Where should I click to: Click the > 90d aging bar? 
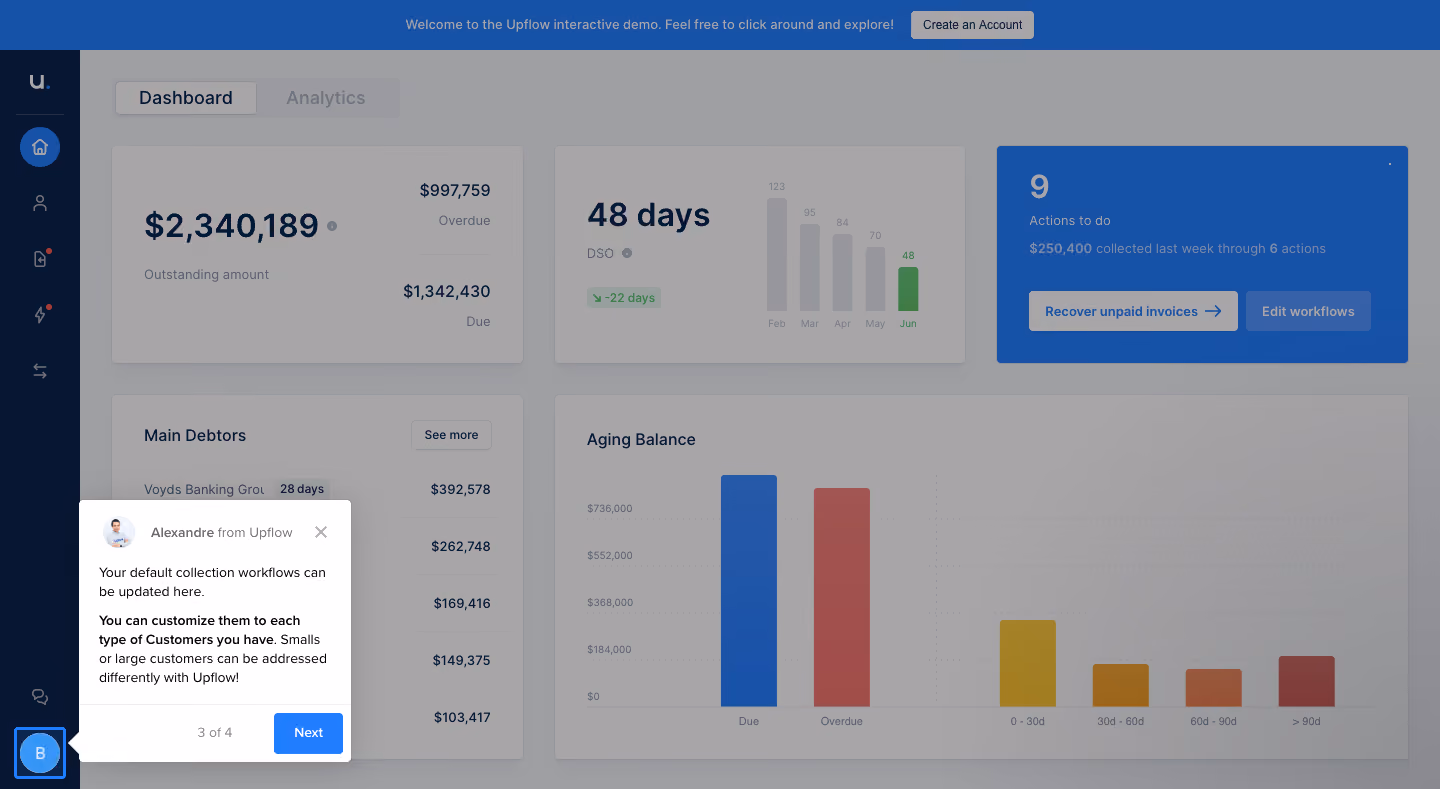coord(1307,682)
